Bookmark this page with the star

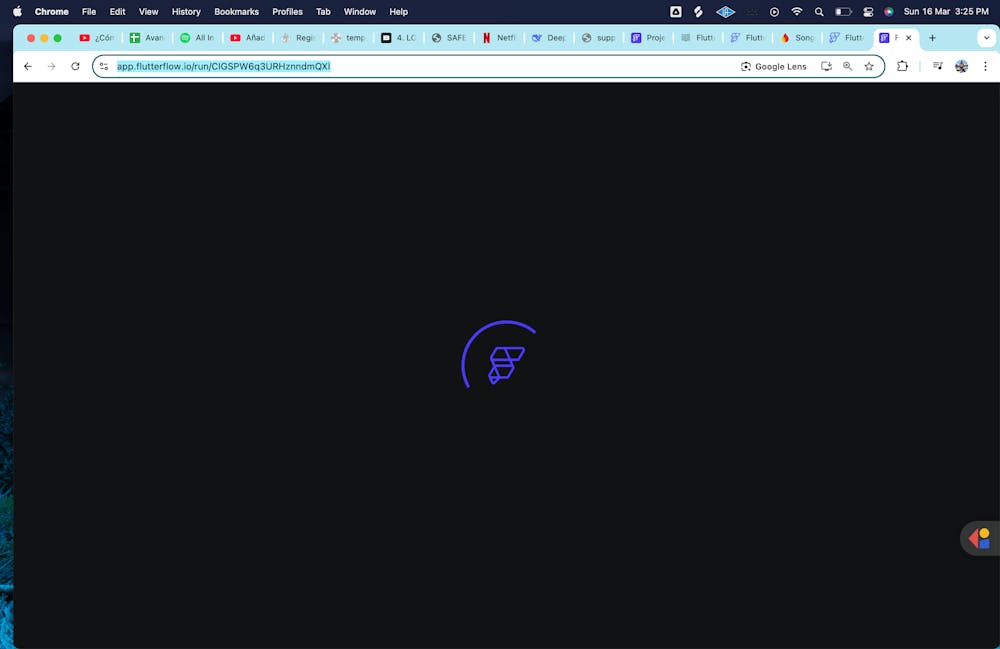[x=869, y=66]
